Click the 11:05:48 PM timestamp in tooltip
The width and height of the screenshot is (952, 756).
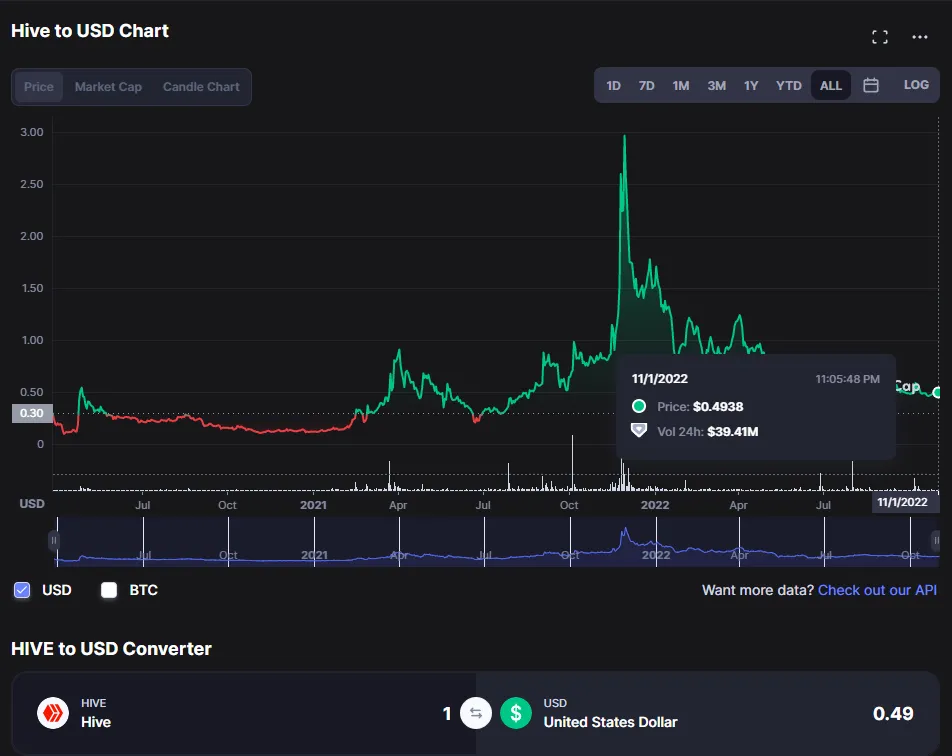[847, 379]
